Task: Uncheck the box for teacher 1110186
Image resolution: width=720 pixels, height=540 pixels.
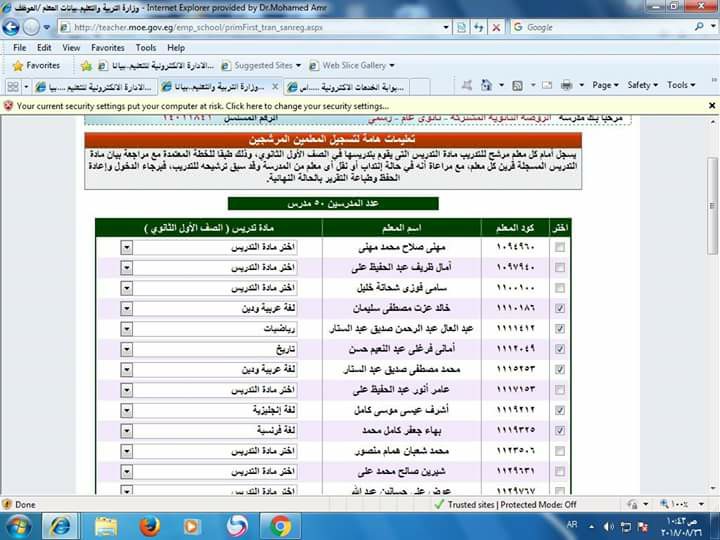Action: point(560,308)
